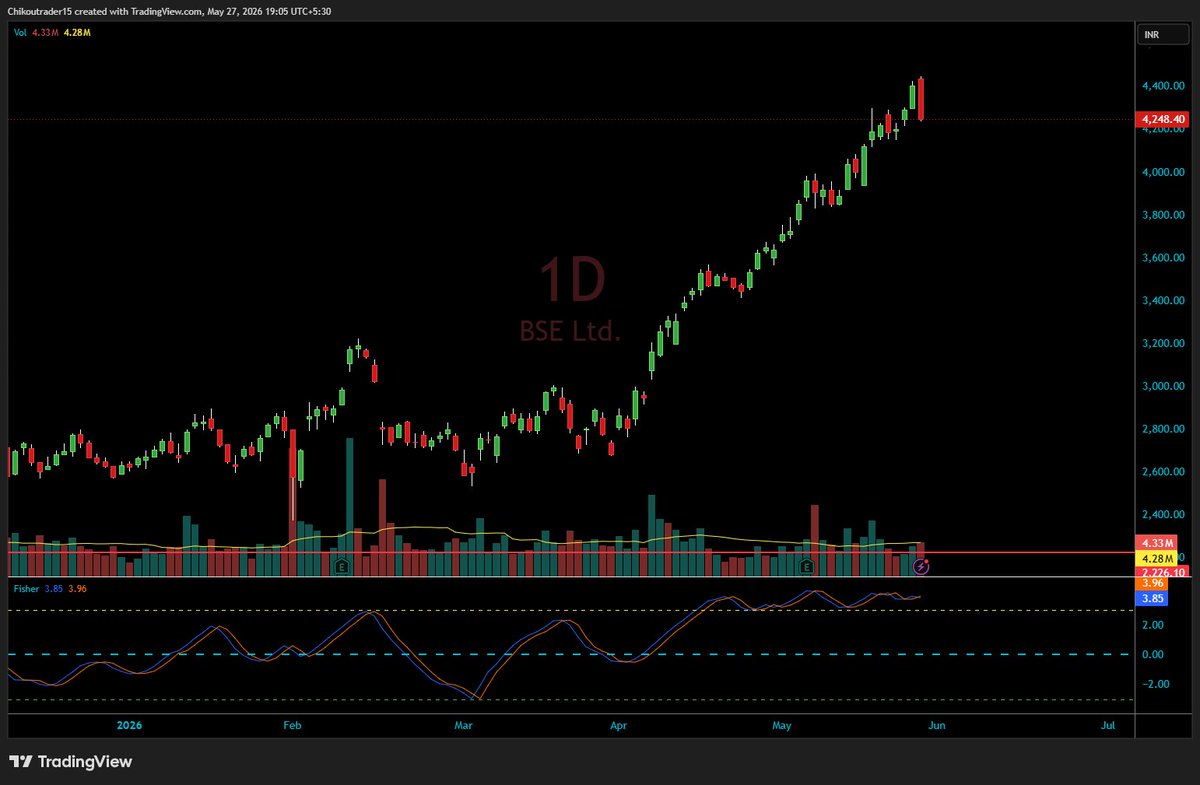Click the 2,226.10 red price label
The height and width of the screenshot is (785, 1200).
[1160, 571]
